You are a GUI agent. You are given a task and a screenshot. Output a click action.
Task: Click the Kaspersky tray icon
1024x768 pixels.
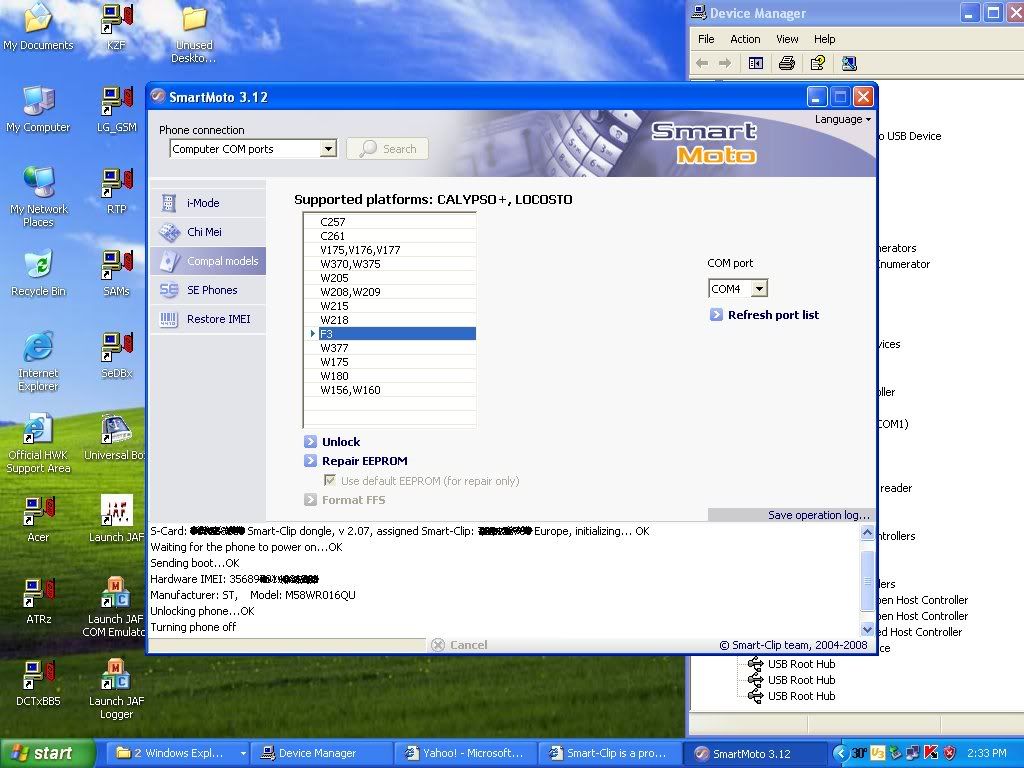(x=931, y=753)
